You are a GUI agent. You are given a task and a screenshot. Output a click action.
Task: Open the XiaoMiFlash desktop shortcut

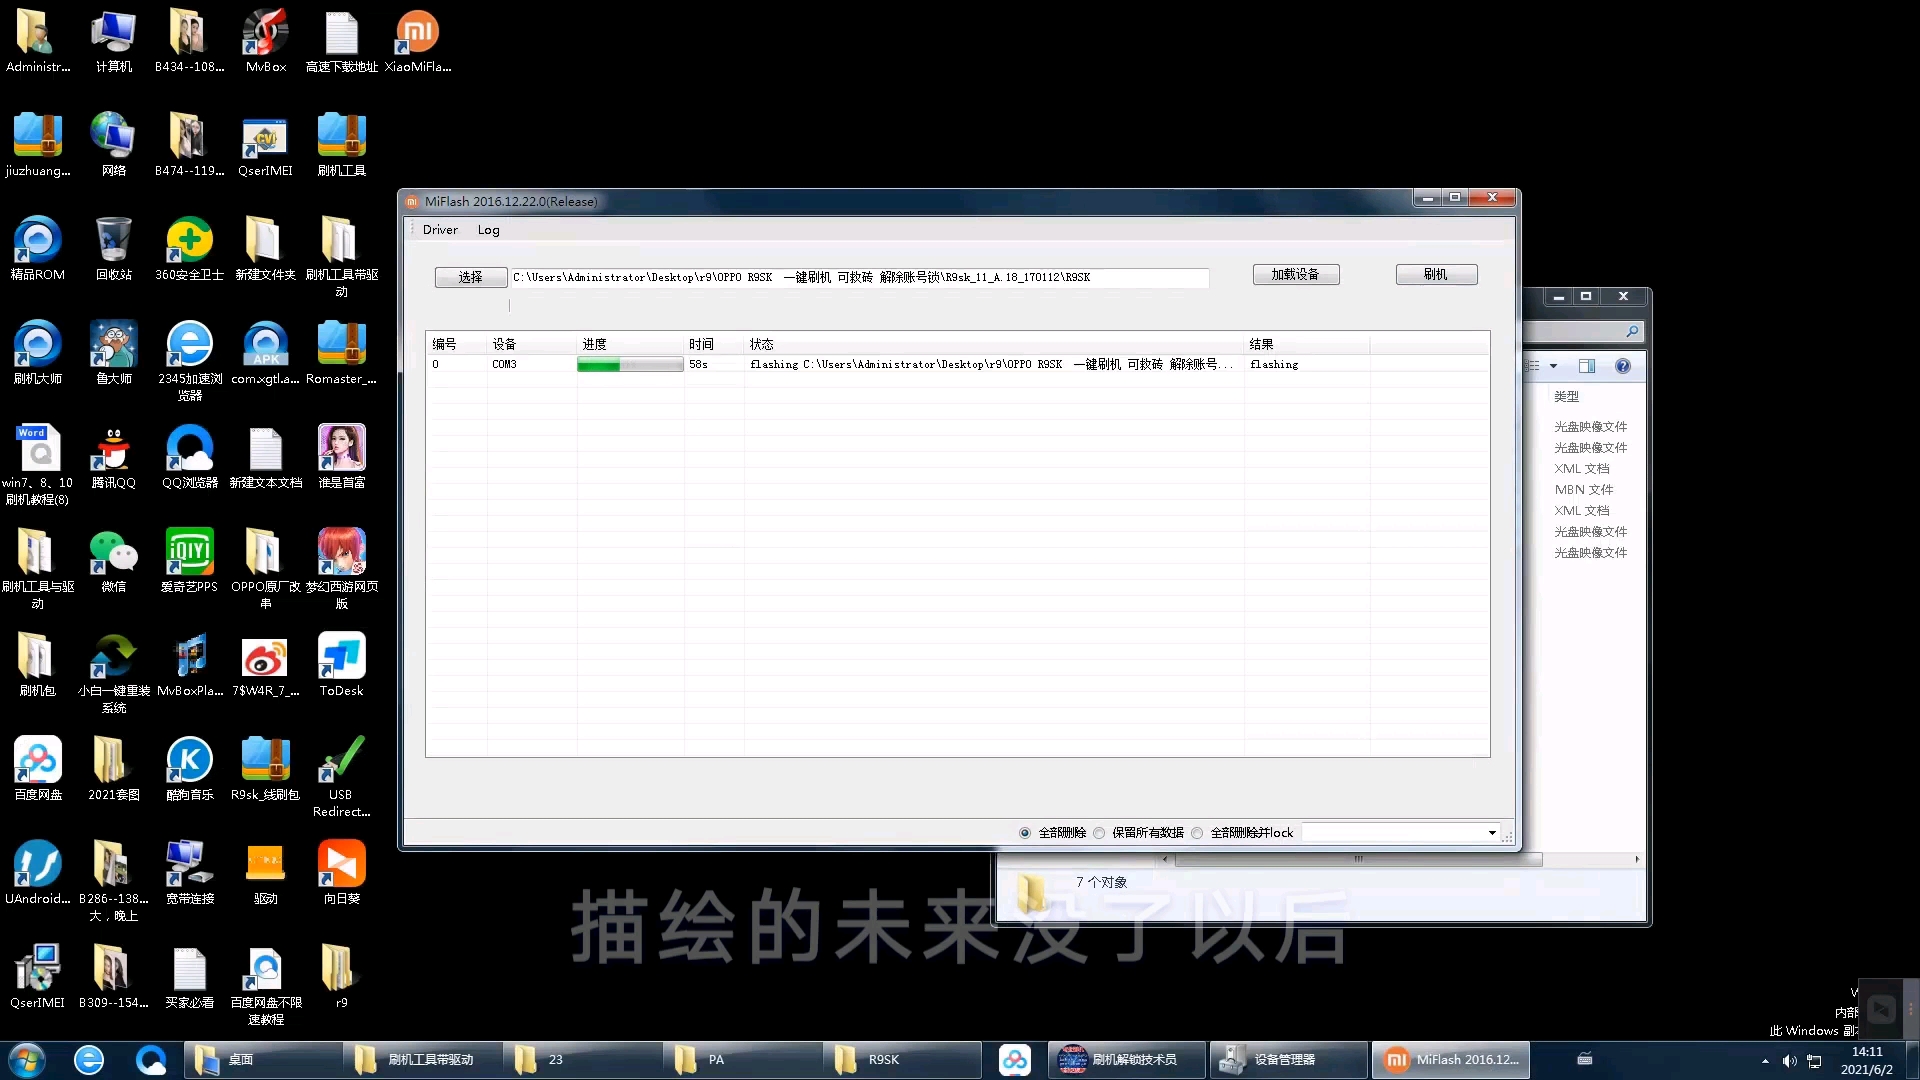[x=418, y=42]
